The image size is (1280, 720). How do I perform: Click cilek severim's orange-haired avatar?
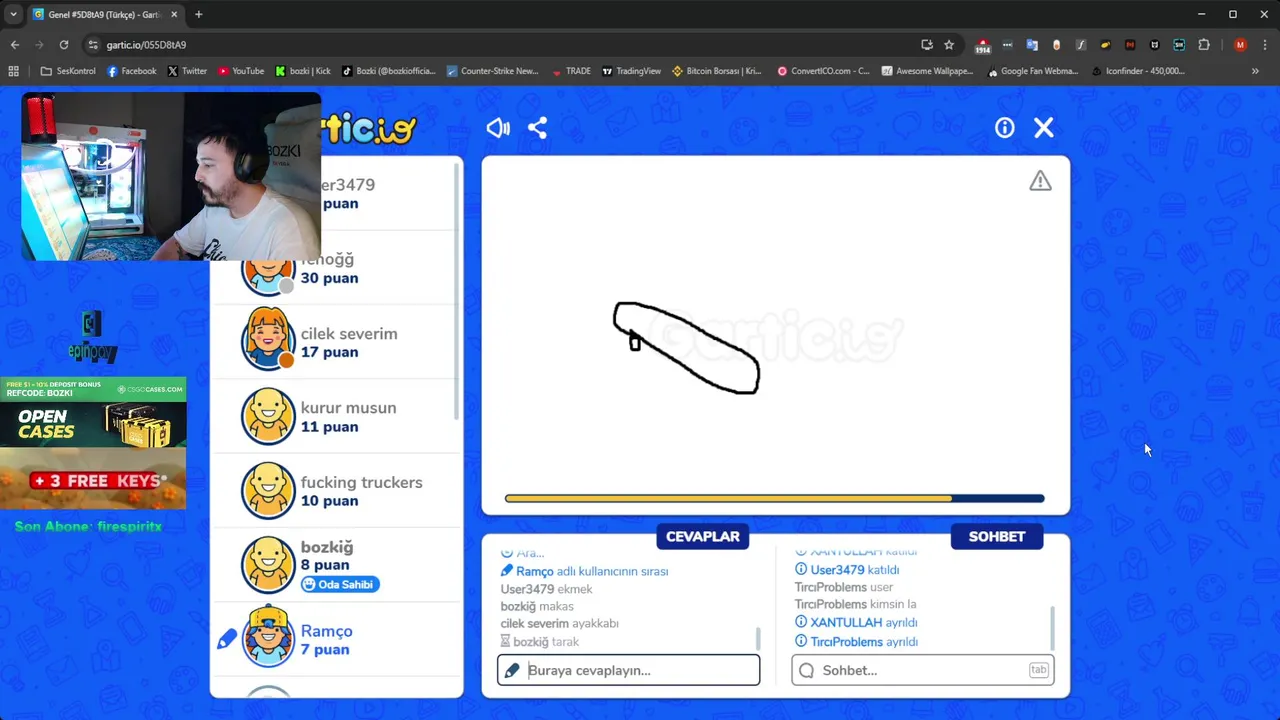tap(268, 340)
